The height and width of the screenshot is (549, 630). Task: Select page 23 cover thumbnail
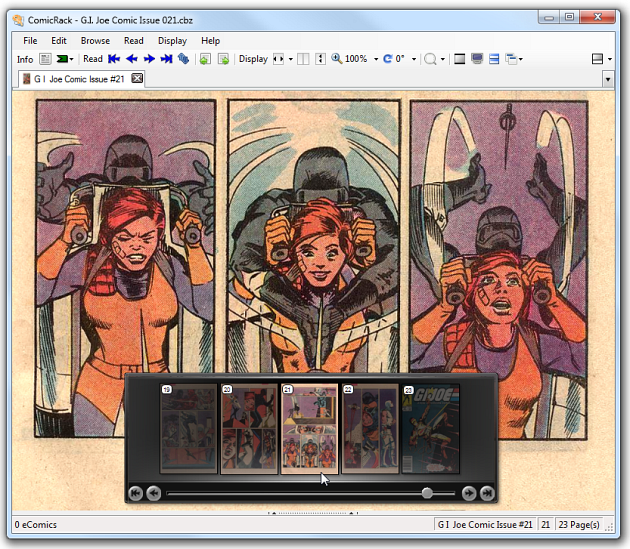pos(431,429)
